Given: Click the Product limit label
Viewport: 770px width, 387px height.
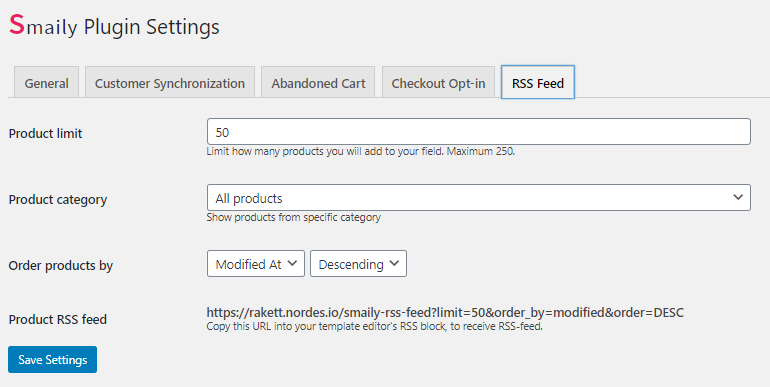Looking at the screenshot, I should [46, 134].
